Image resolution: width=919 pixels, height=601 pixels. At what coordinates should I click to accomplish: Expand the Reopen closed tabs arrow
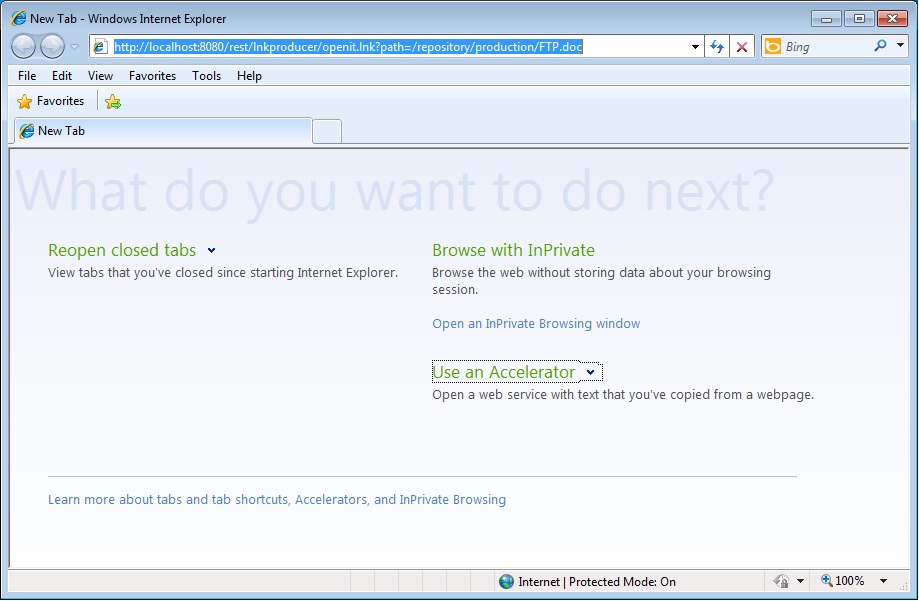211,251
